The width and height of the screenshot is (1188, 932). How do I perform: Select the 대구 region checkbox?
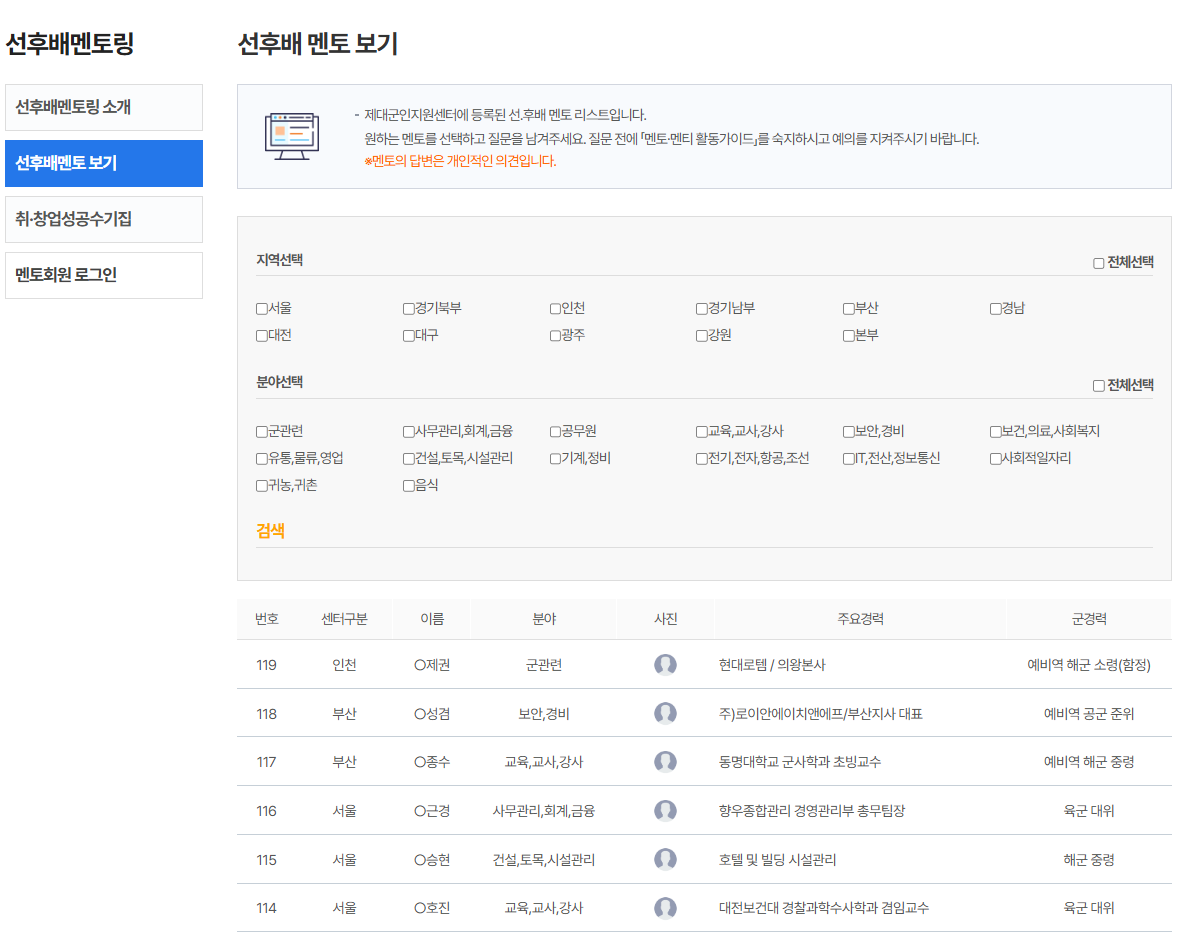pos(408,336)
